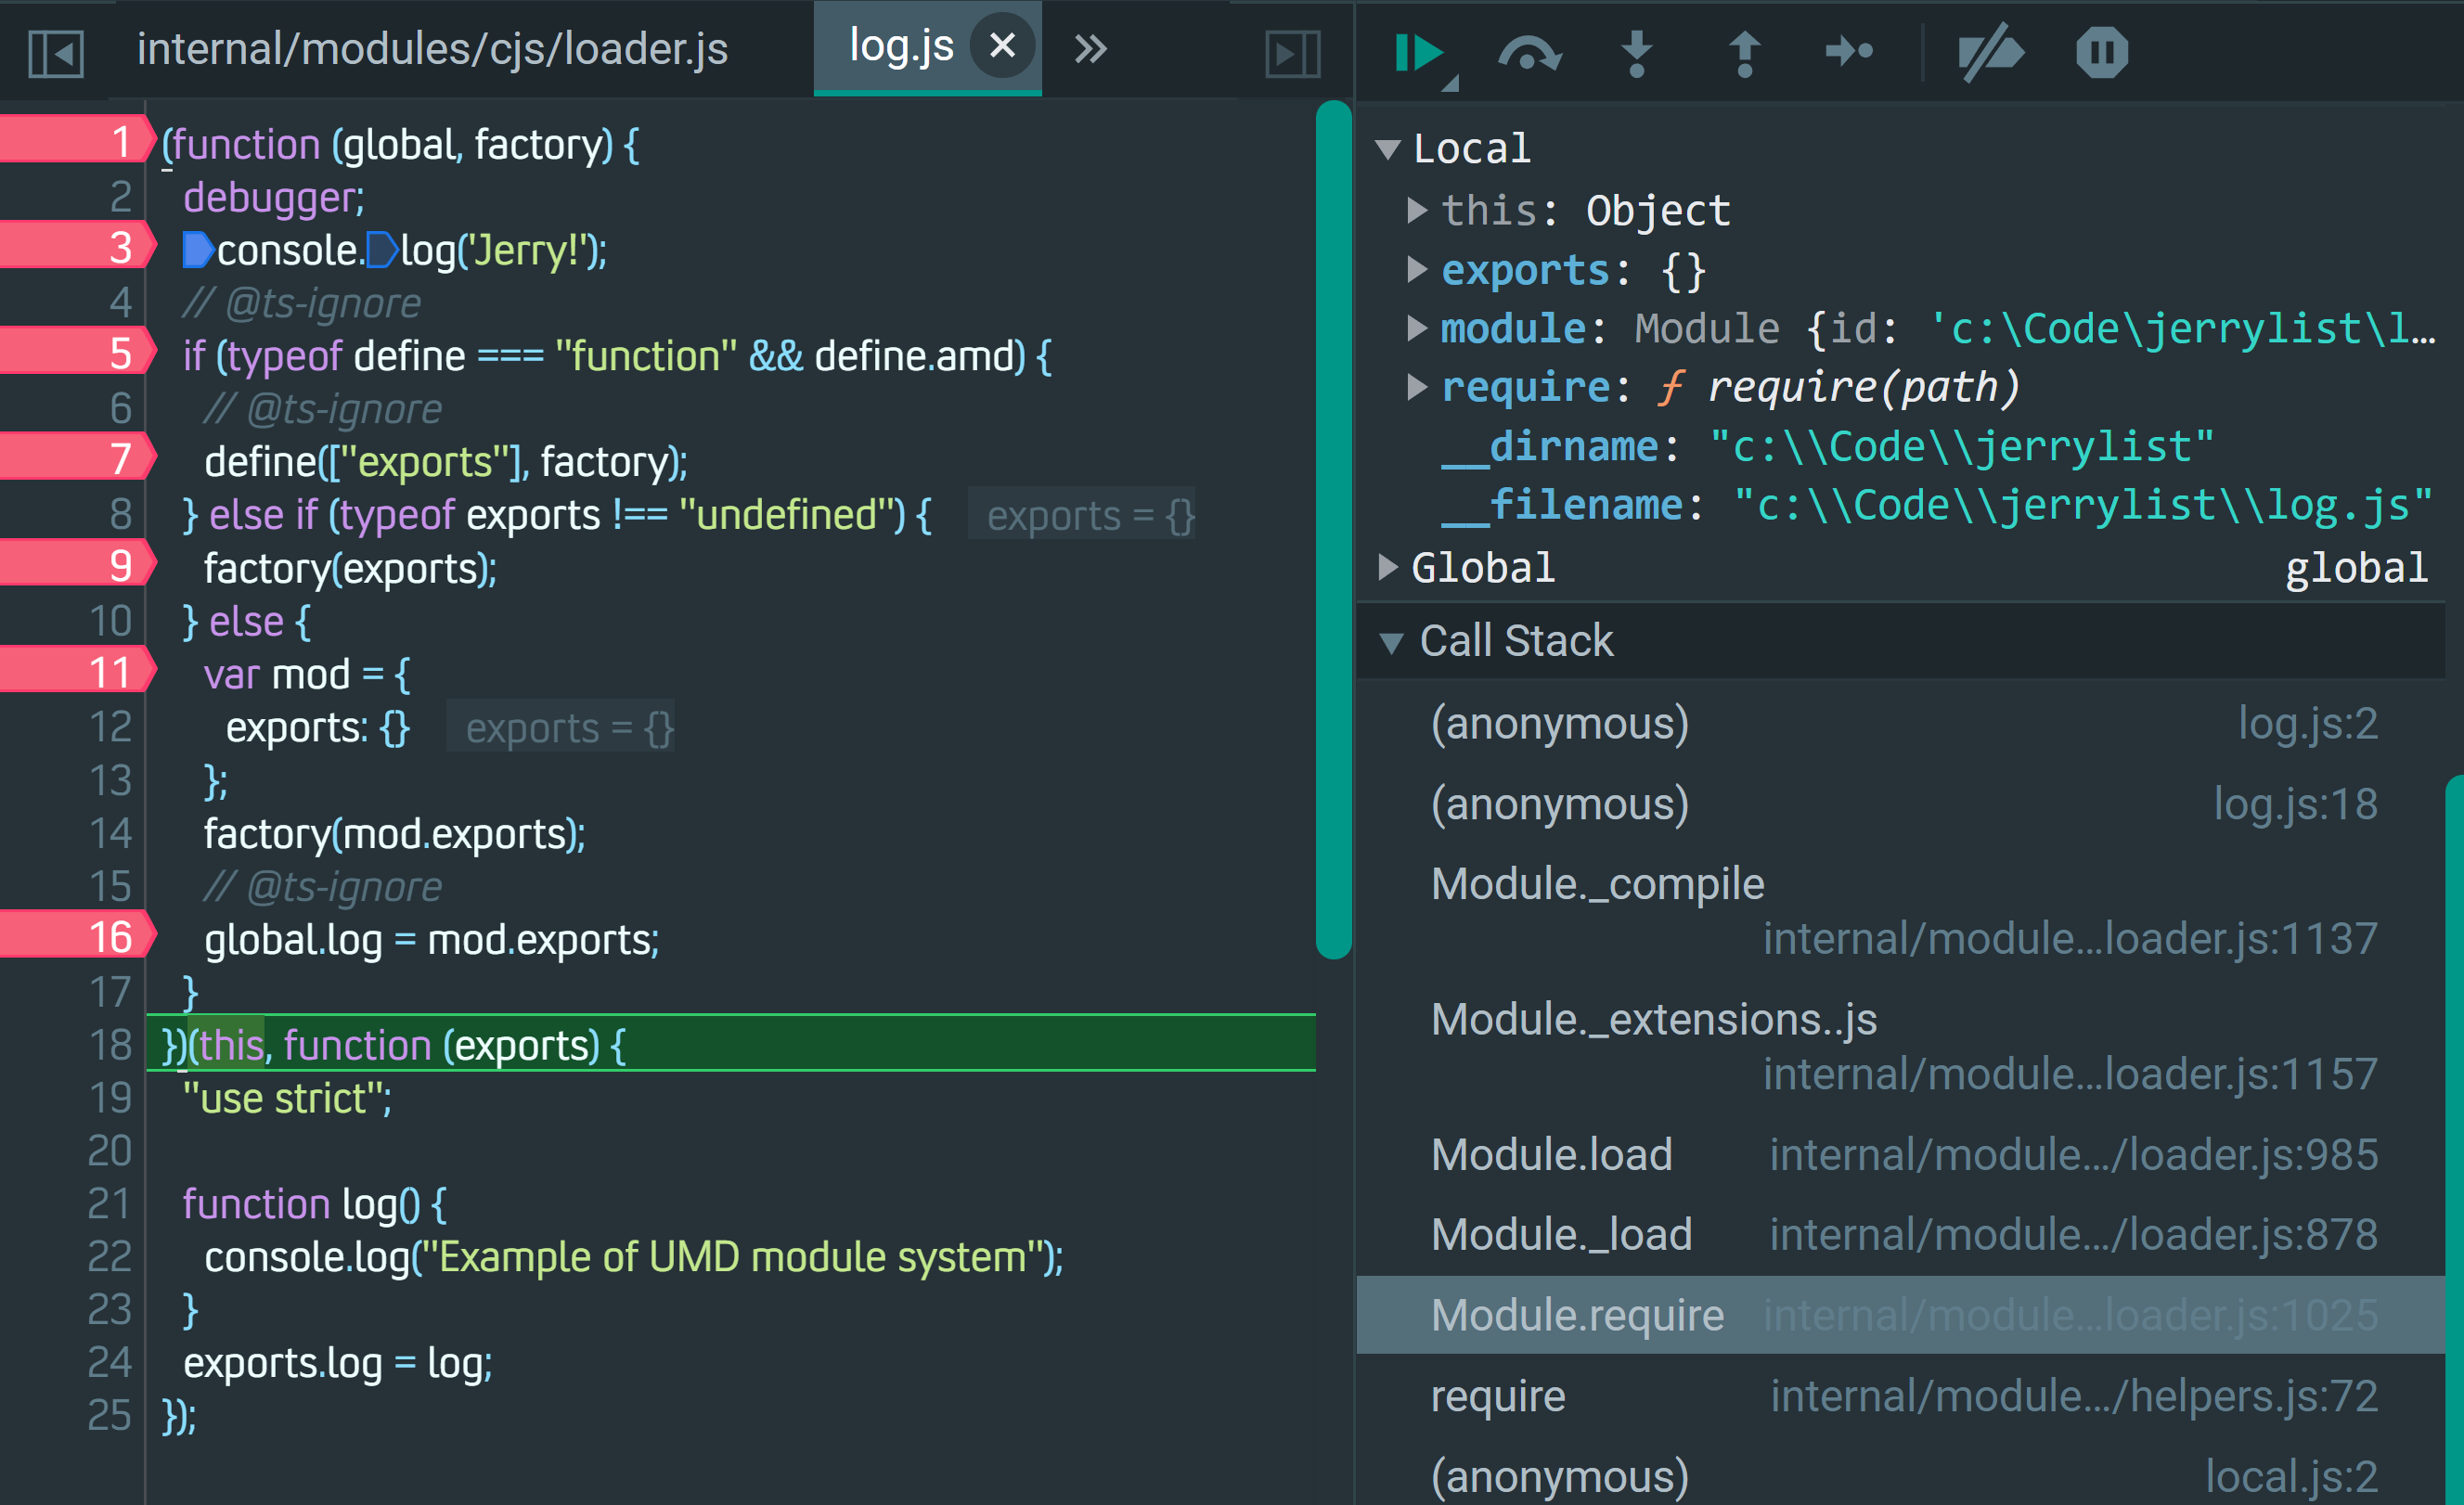Image resolution: width=2464 pixels, height=1505 pixels.
Task: Resume script execution with play button
Action: pyautogui.click(x=1416, y=53)
